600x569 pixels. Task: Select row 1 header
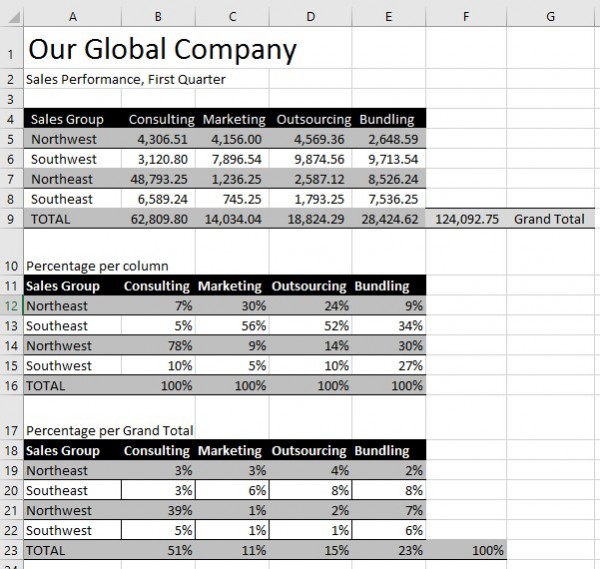pyautogui.click(x=11, y=48)
